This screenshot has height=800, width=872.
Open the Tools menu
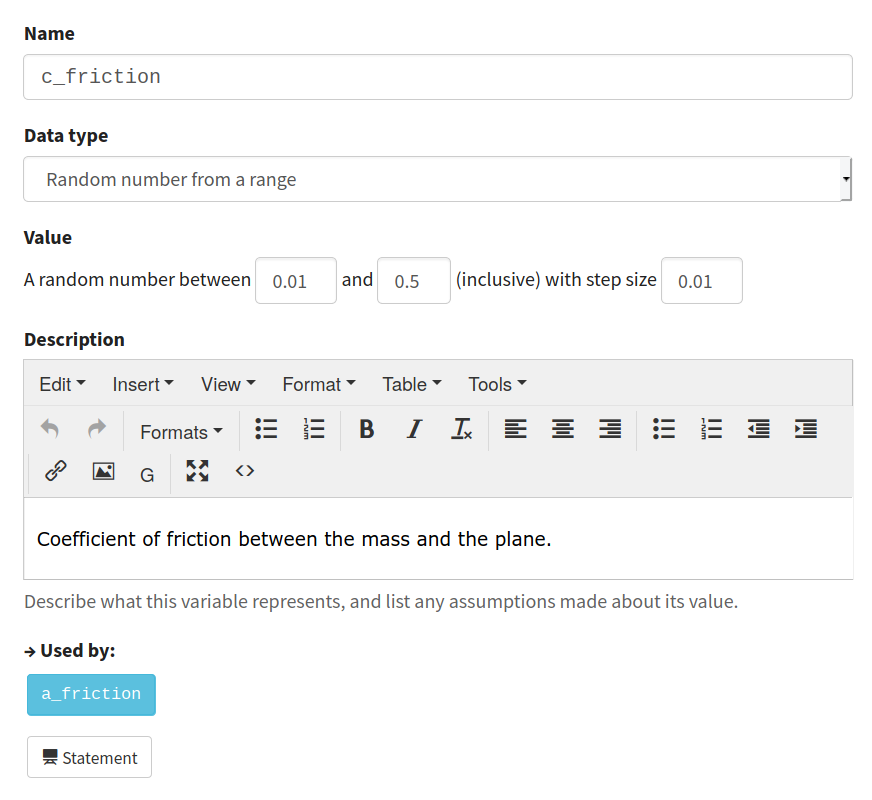[x=497, y=384]
